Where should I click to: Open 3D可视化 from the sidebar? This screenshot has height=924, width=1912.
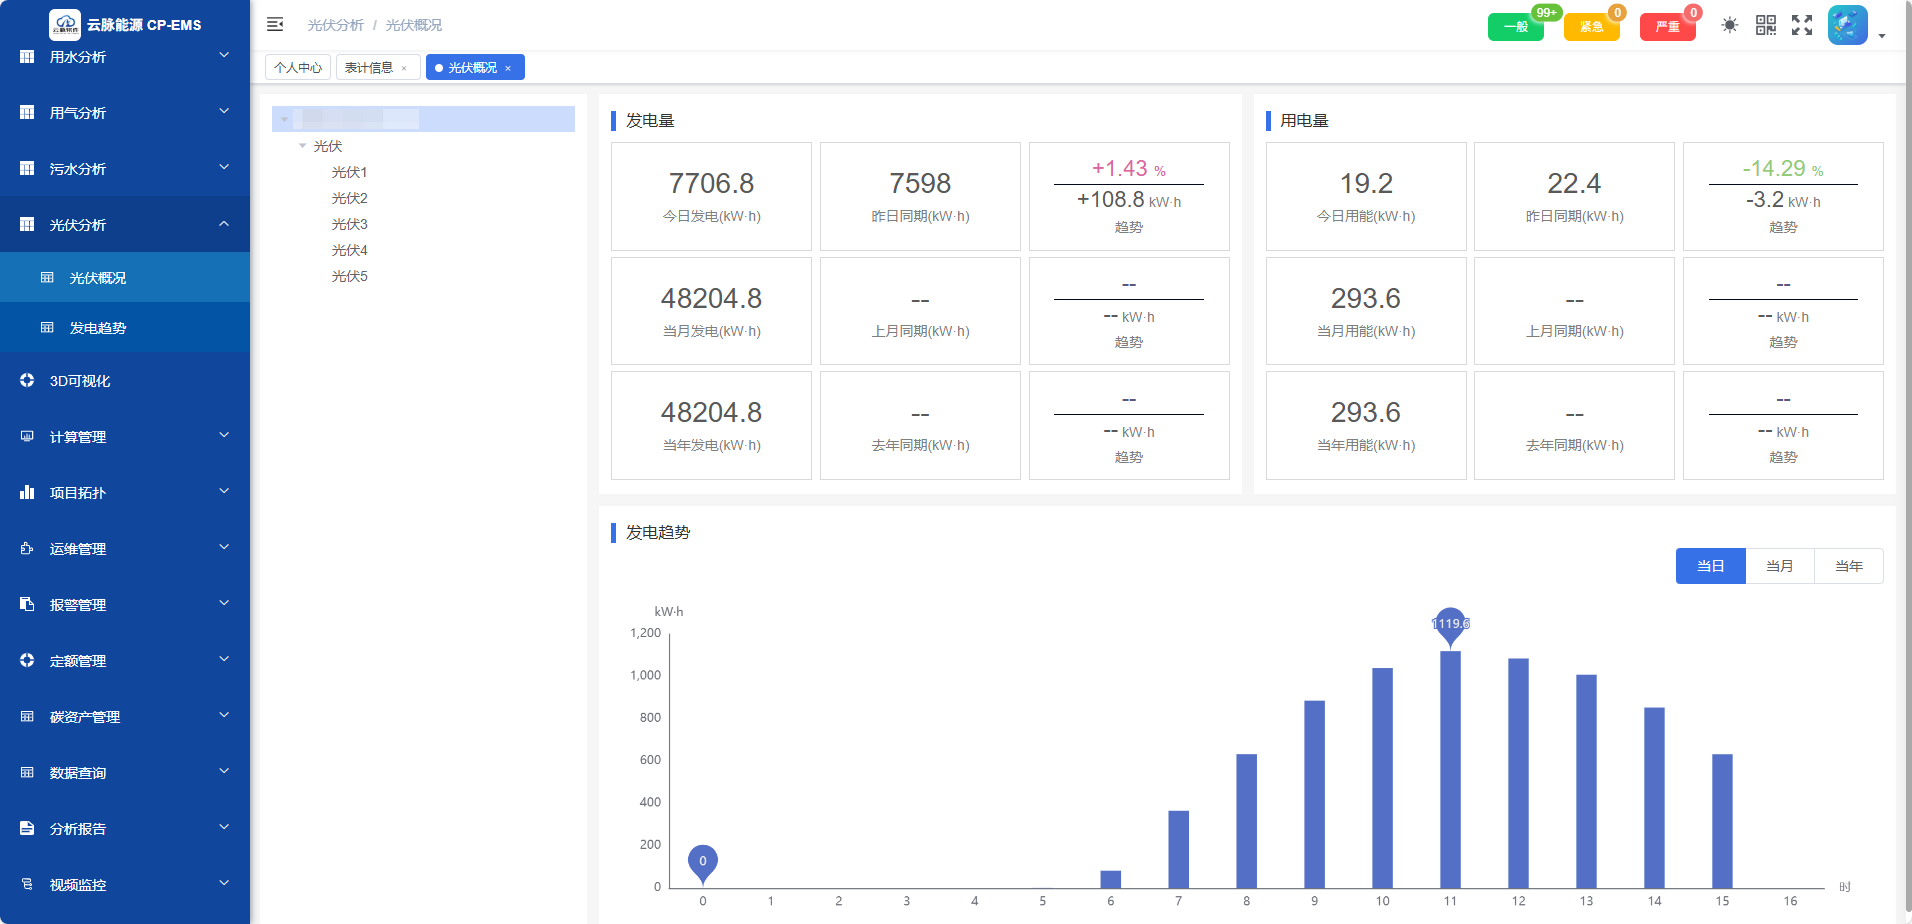tap(80, 381)
